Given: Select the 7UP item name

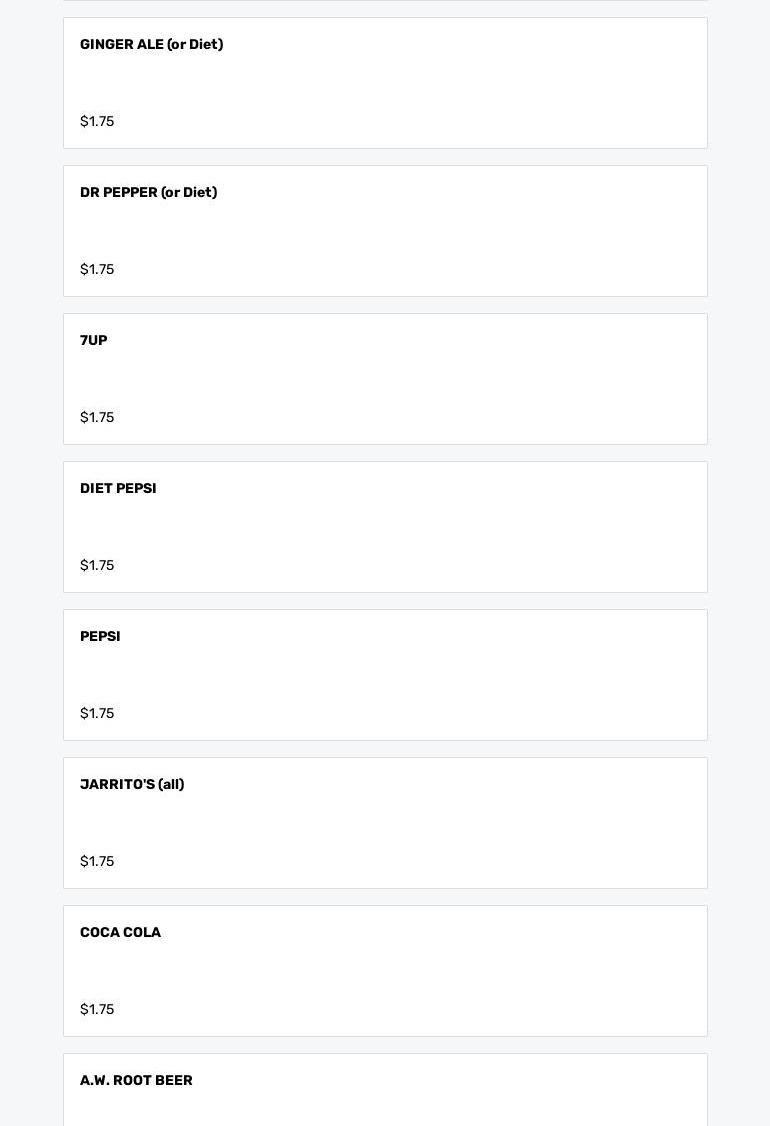Looking at the screenshot, I should click(93, 341).
